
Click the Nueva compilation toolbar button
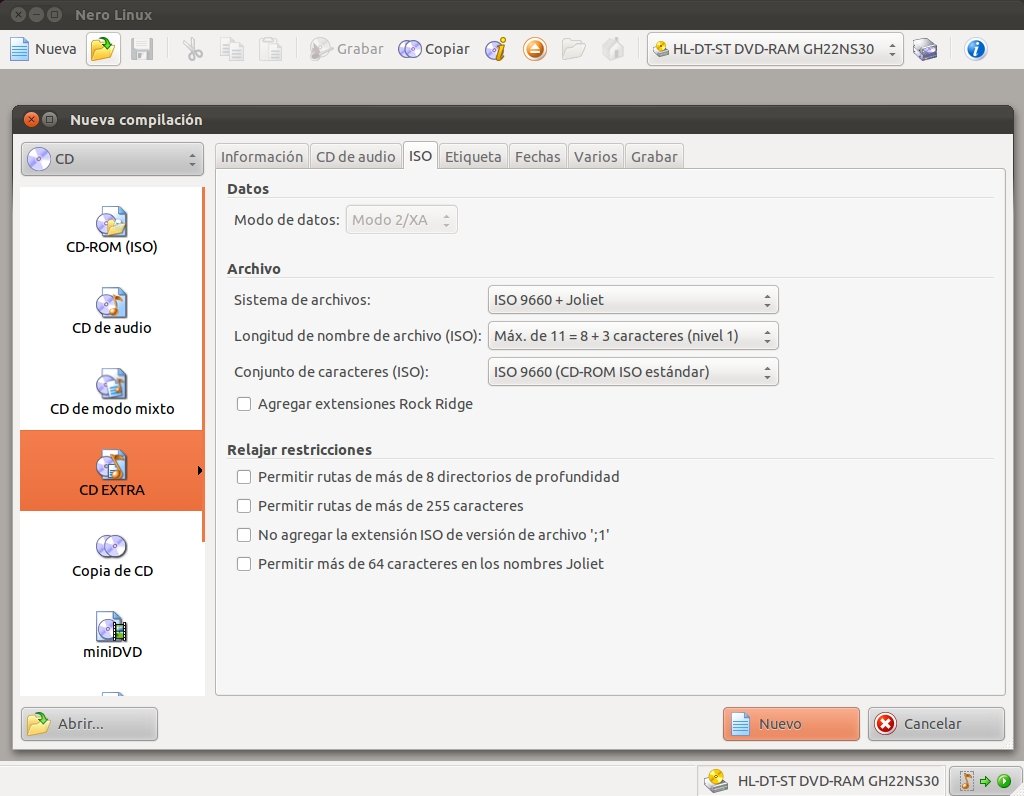click(43, 49)
